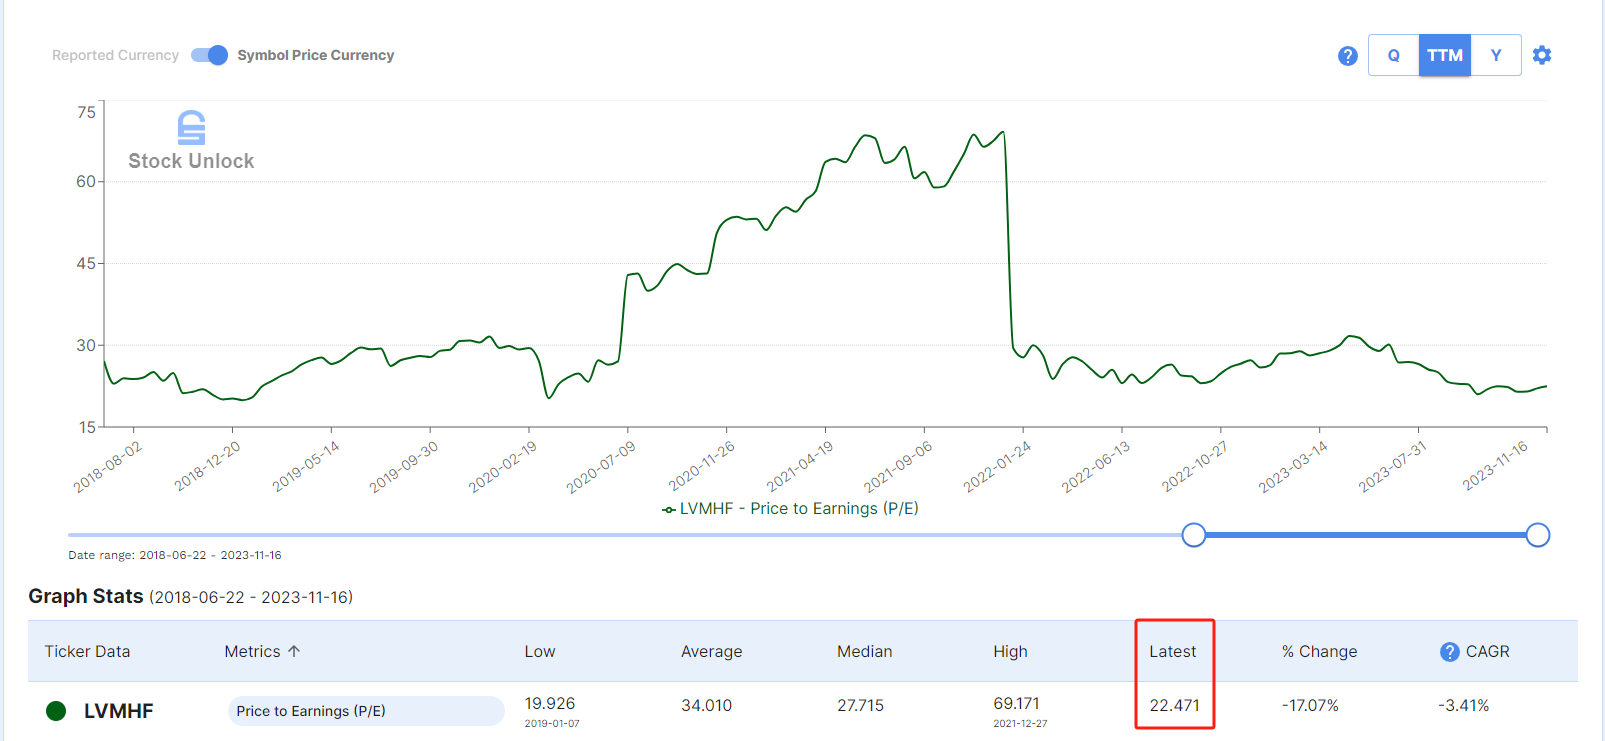Click the low date 2019-01-07
The height and width of the screenshot is (741, 1605).
(x=552, y=723)
